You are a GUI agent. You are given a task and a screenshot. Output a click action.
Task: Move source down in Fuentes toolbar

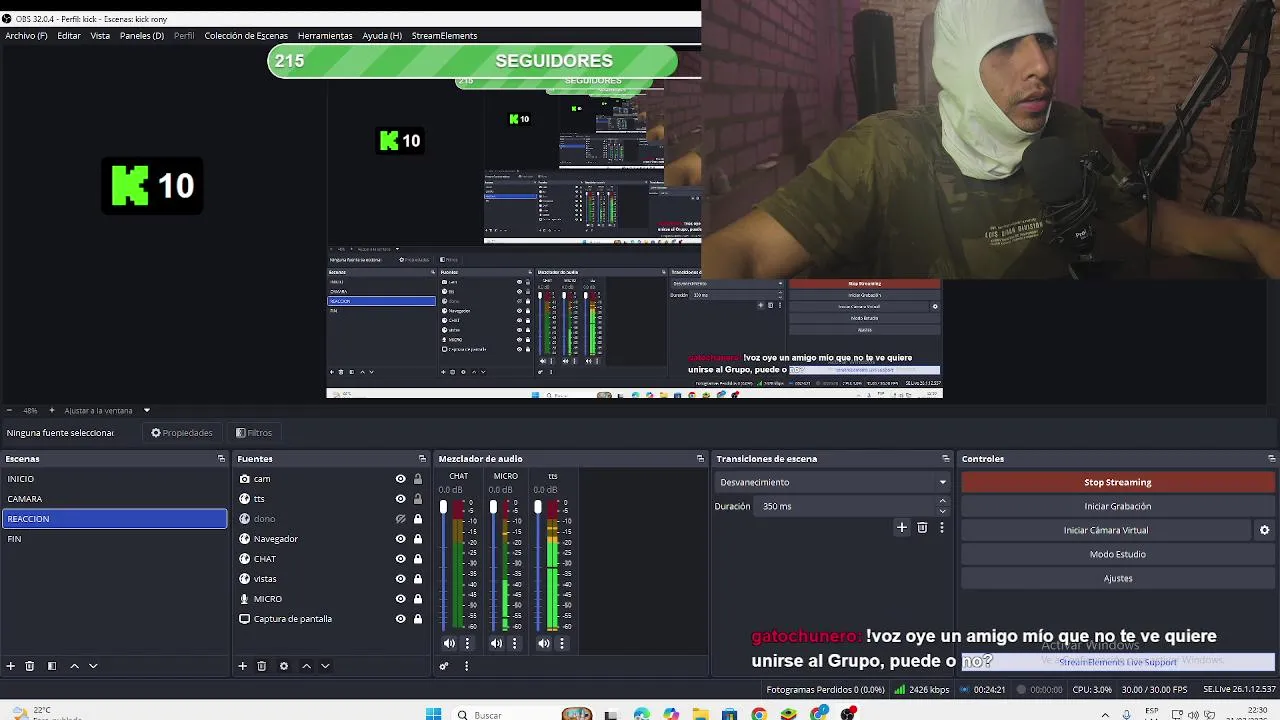coord(325,666)
